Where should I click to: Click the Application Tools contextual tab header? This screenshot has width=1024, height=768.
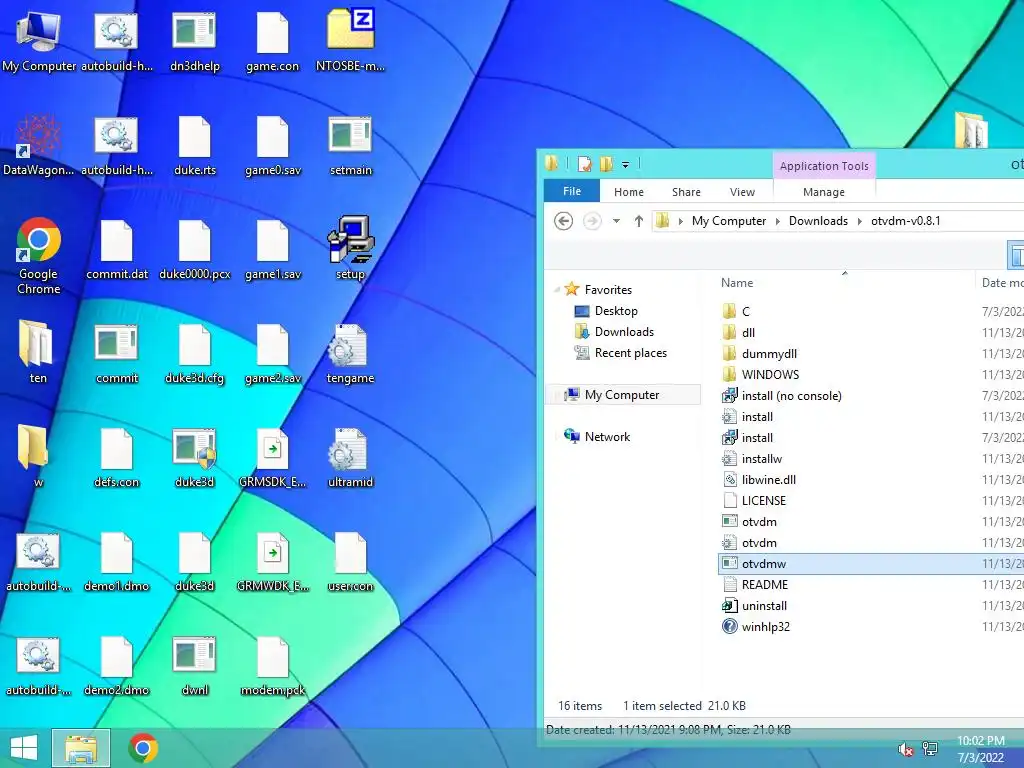824,166
